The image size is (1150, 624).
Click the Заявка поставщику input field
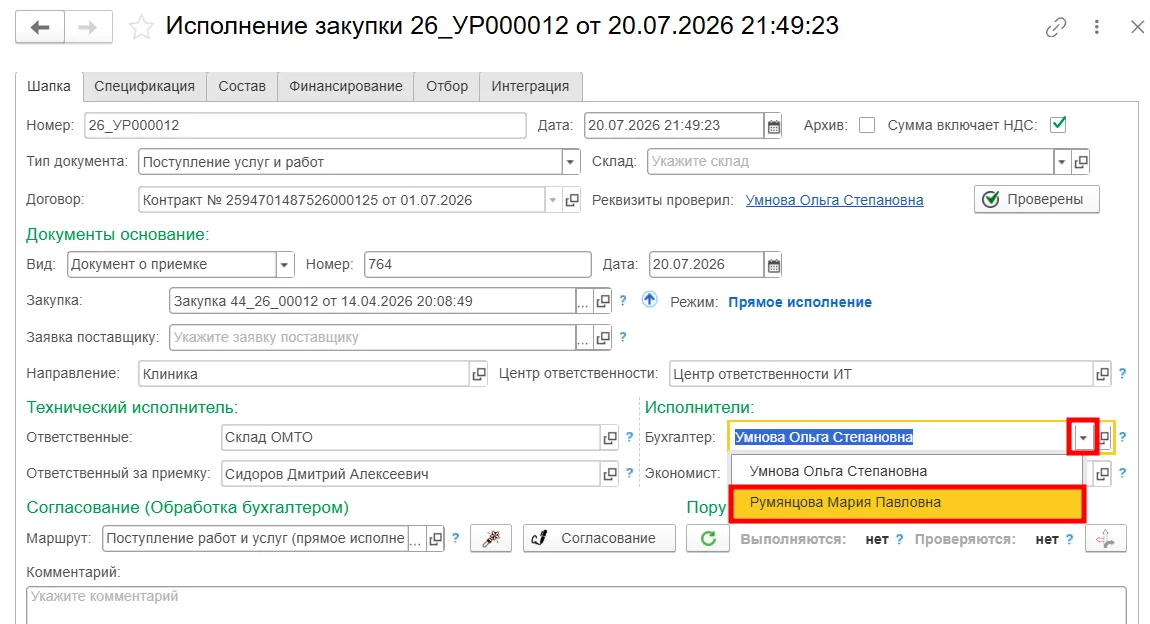pos(373,338)
